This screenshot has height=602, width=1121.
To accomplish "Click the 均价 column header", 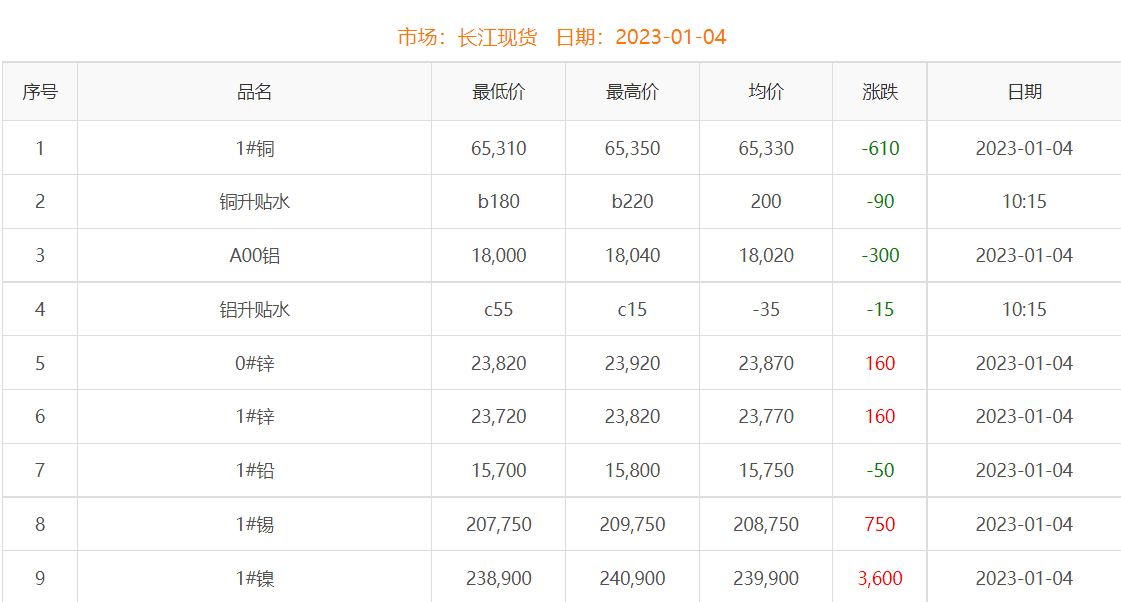I will (766, 92).
